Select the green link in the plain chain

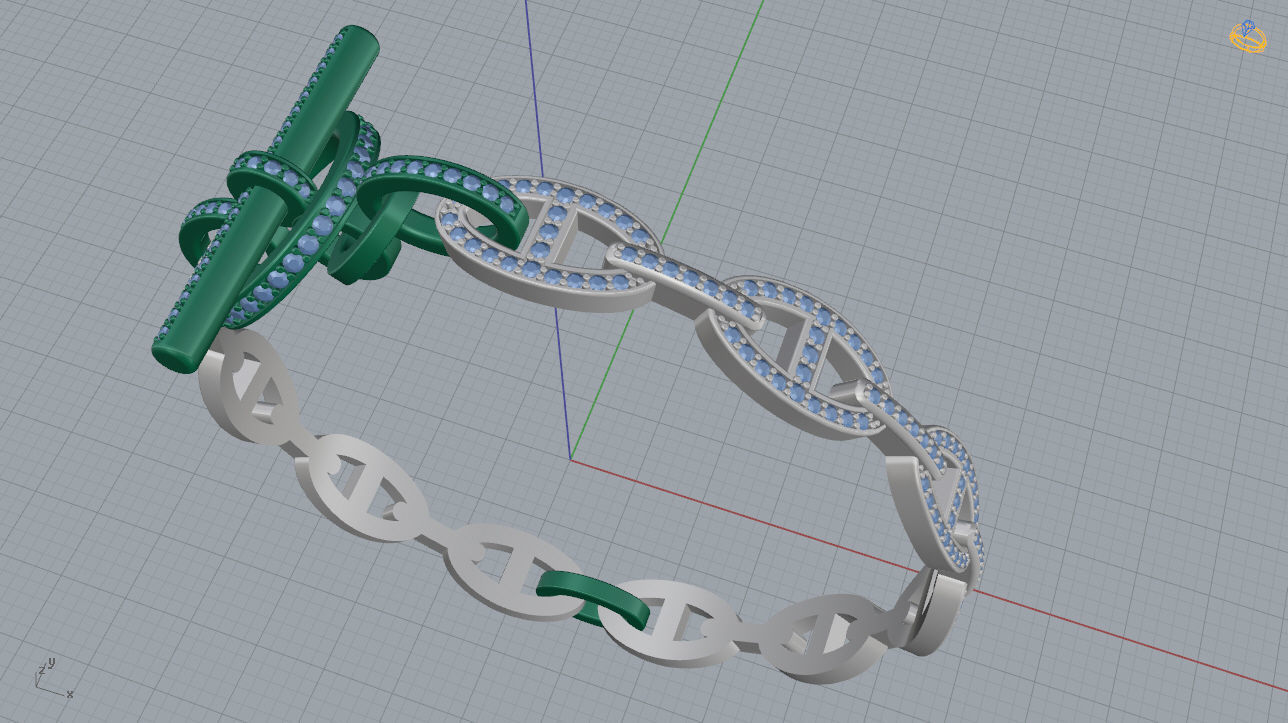coord(594,598)
